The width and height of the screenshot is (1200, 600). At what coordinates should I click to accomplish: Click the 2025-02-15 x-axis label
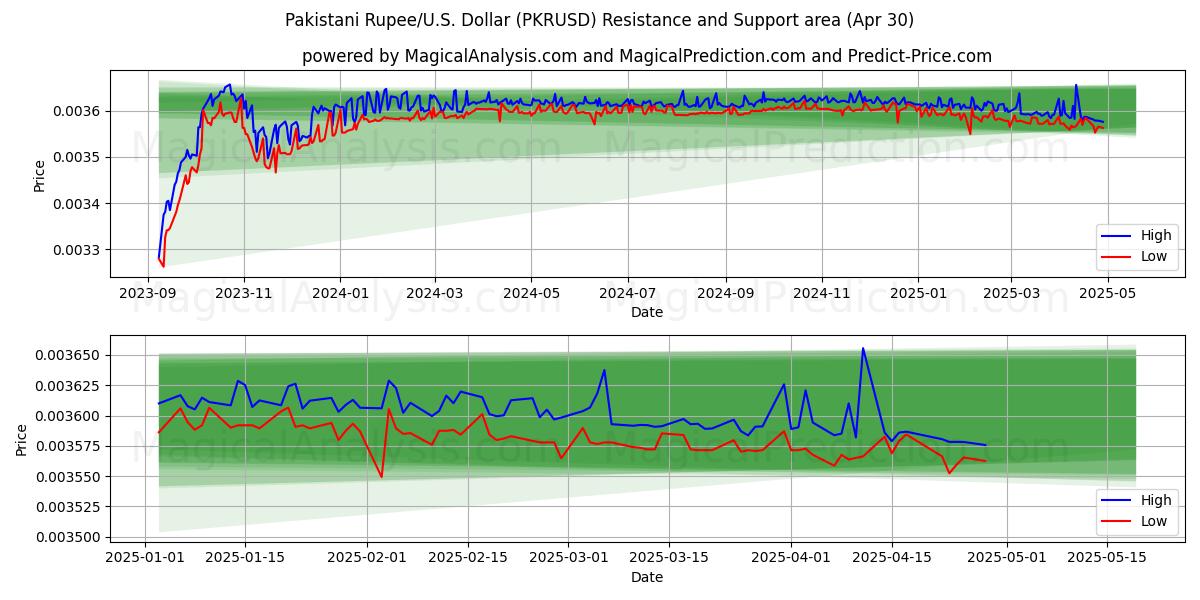coord(468,558)
